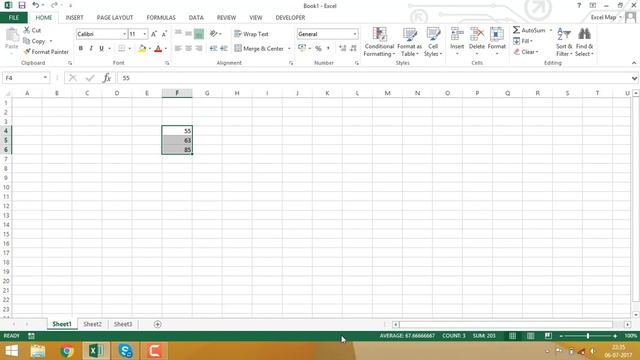The height and width of the screenshot is (360, 640).
Task: Switch to the INSERT ribbon tab
Action: click(74, 18)
